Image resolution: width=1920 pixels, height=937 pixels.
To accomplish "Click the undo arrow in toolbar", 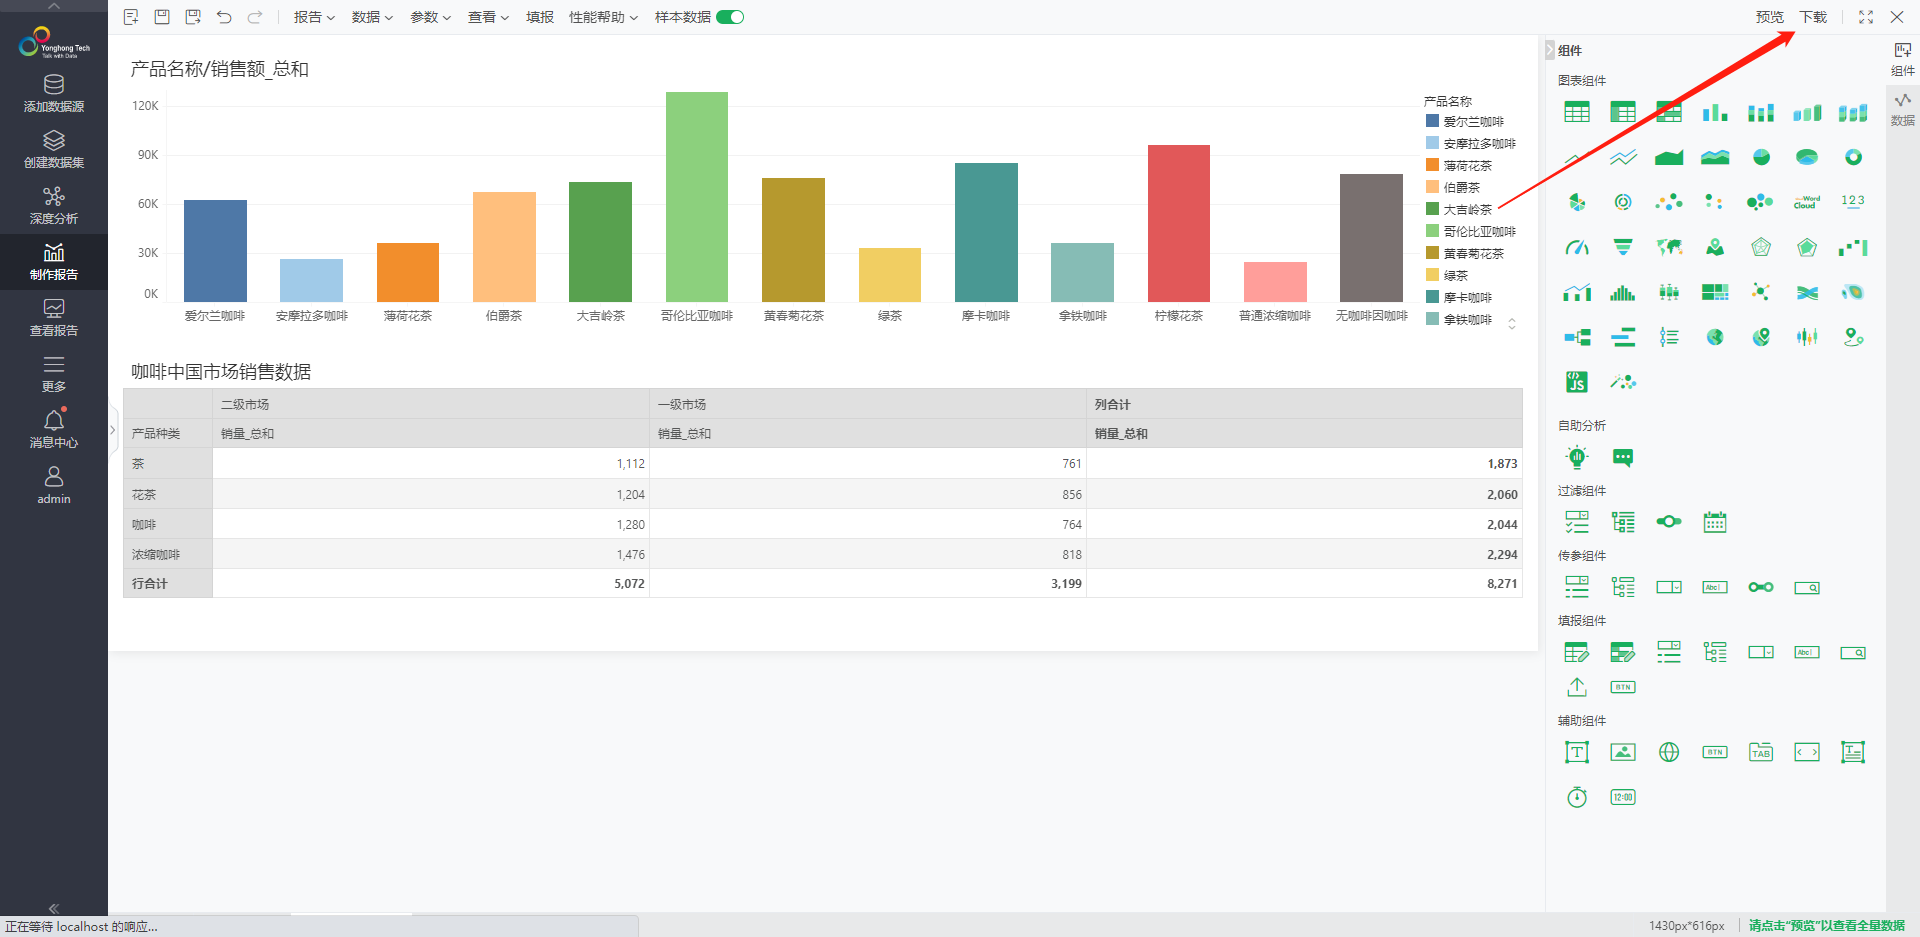I will (224, 17).
